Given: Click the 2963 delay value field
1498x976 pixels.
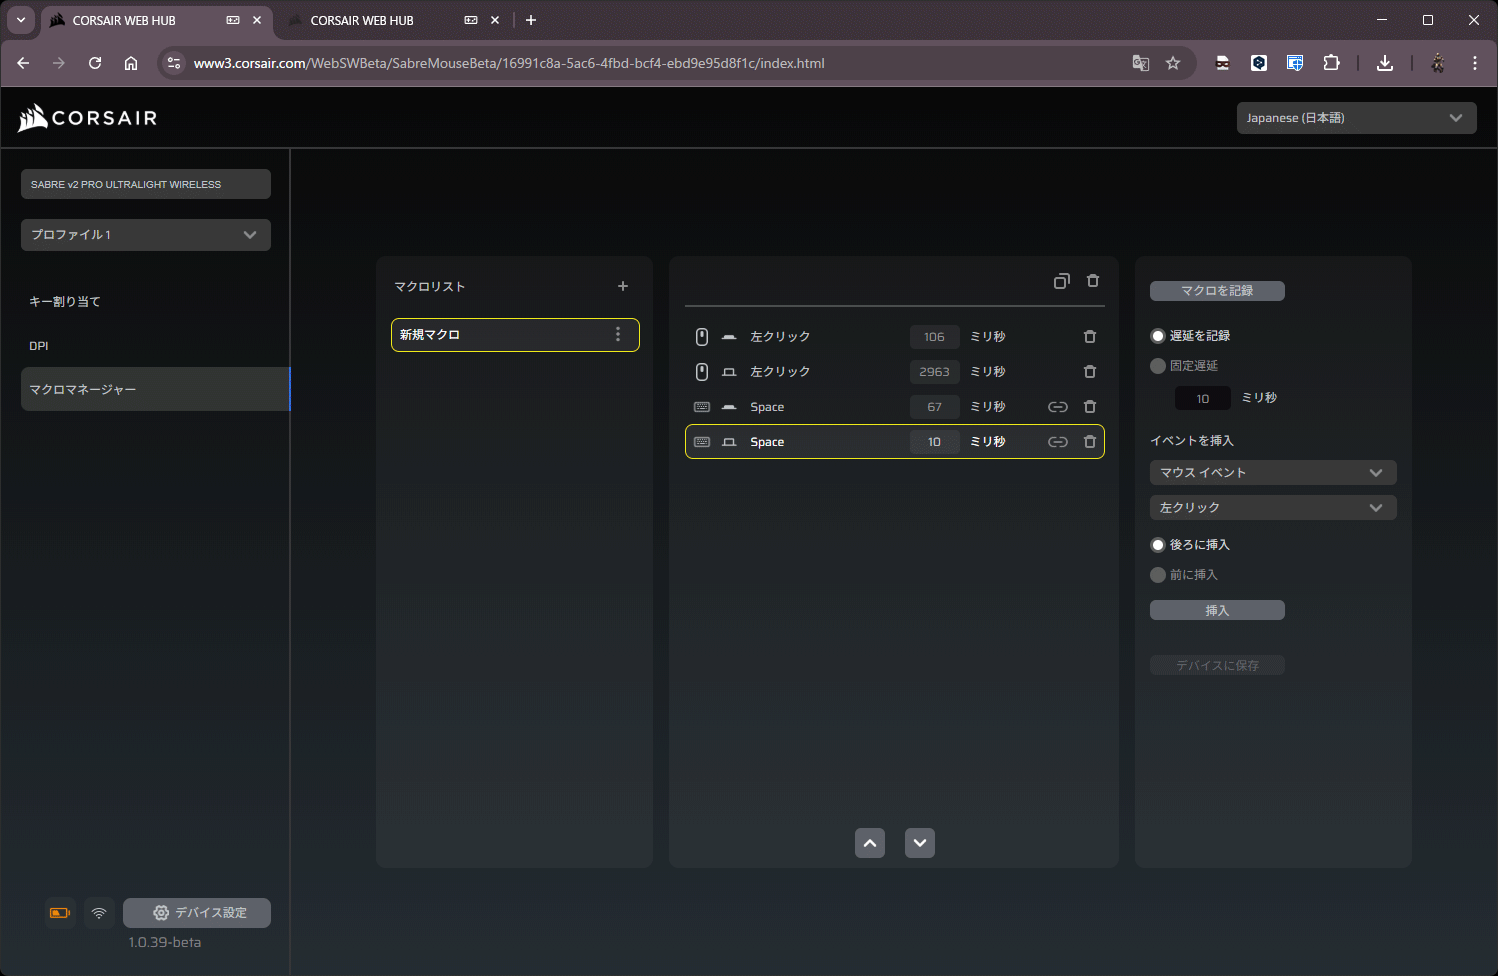Looking at the screenshot, I should click(934, 372).
